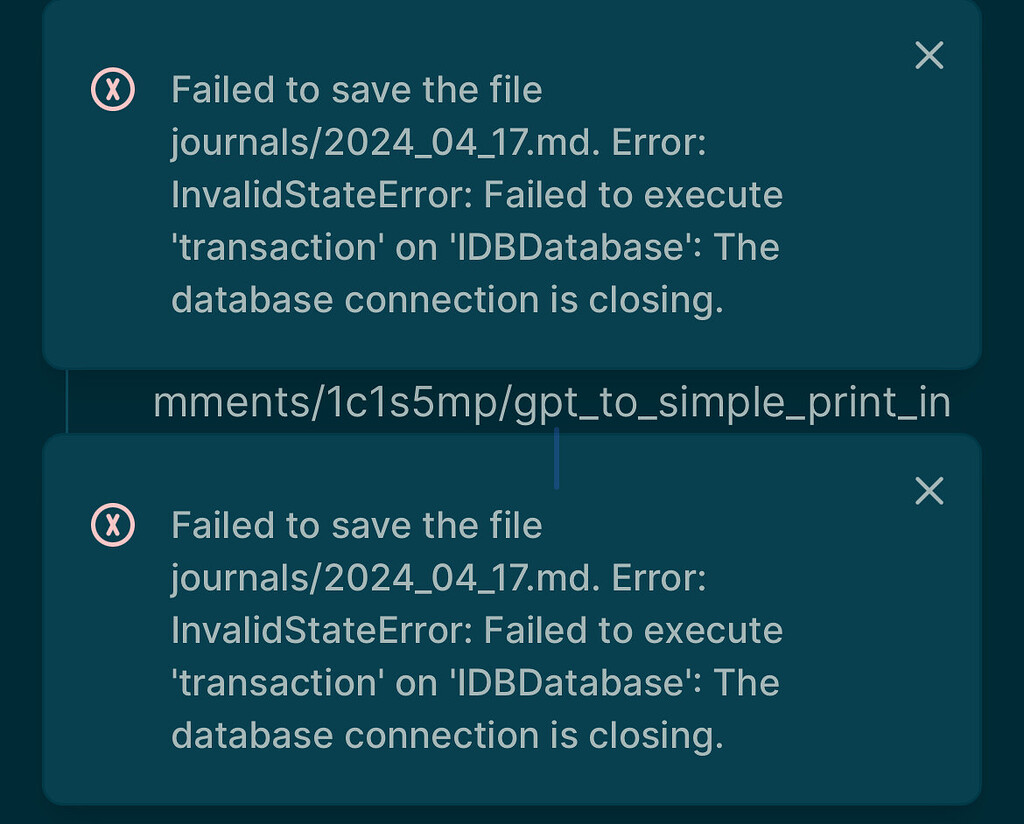Click the pink error indicator of upper toast
This screenshot has height=824, width=1024.
pyautogui.click(x=112, y=90)
